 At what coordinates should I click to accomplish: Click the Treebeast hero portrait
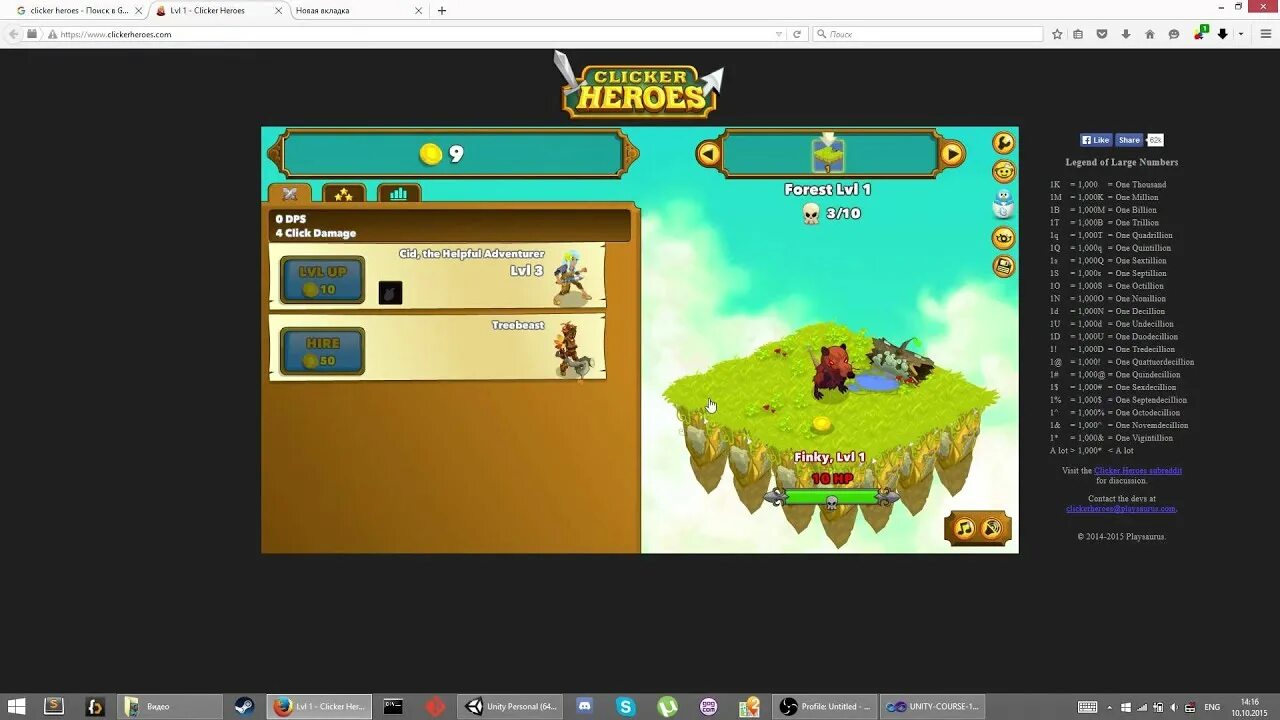[573, 350]
